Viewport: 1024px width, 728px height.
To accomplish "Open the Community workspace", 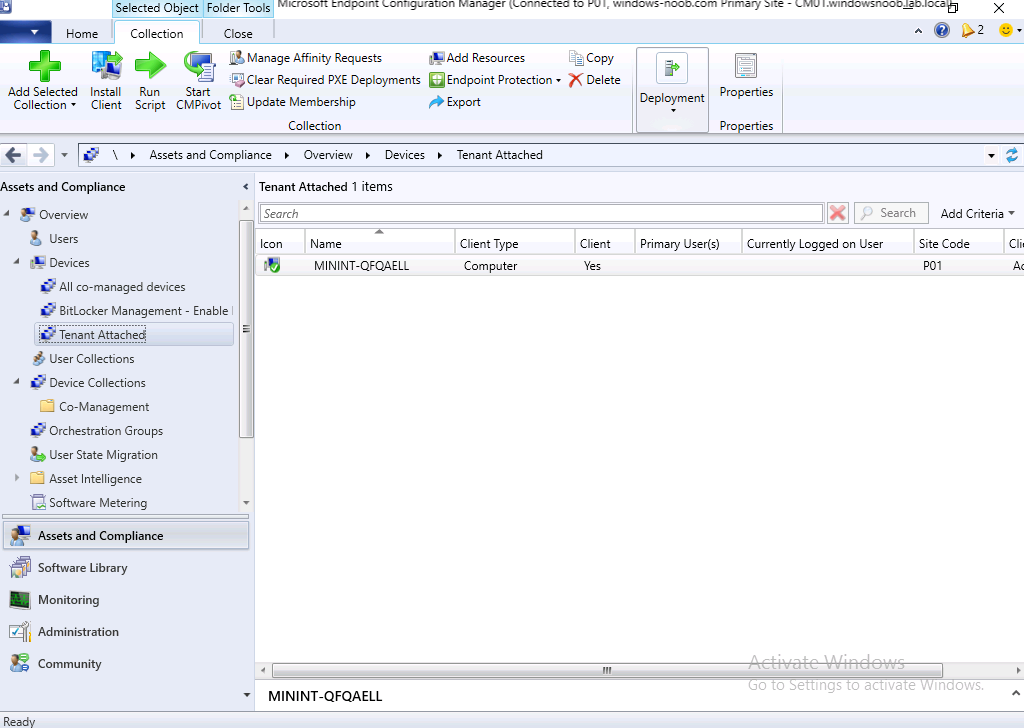I will tap(125, 664).
